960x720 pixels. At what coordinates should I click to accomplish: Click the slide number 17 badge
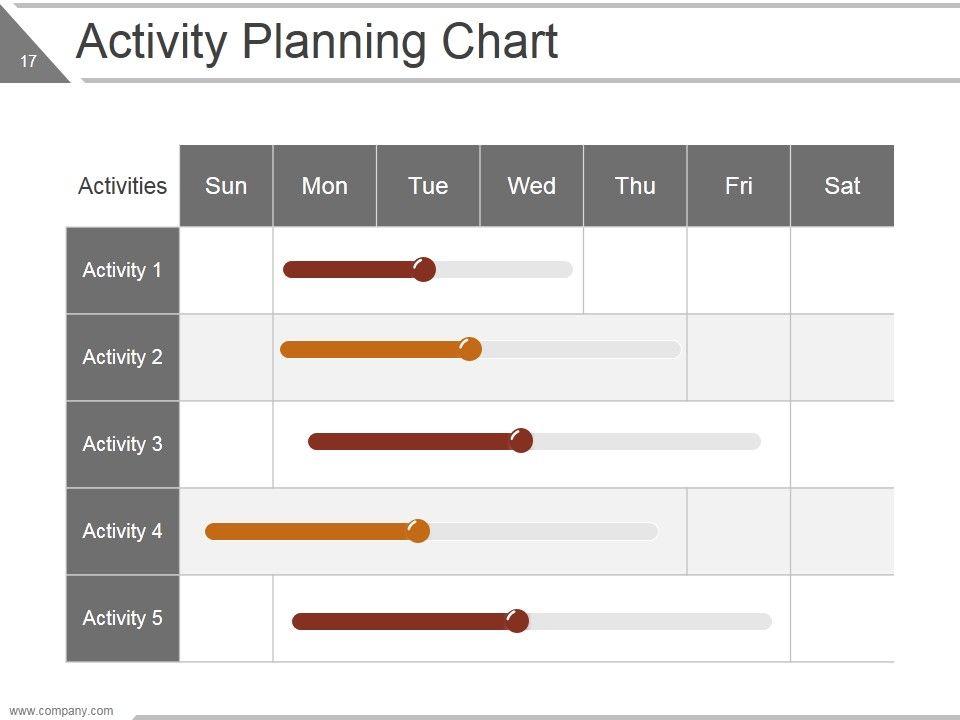28,62
